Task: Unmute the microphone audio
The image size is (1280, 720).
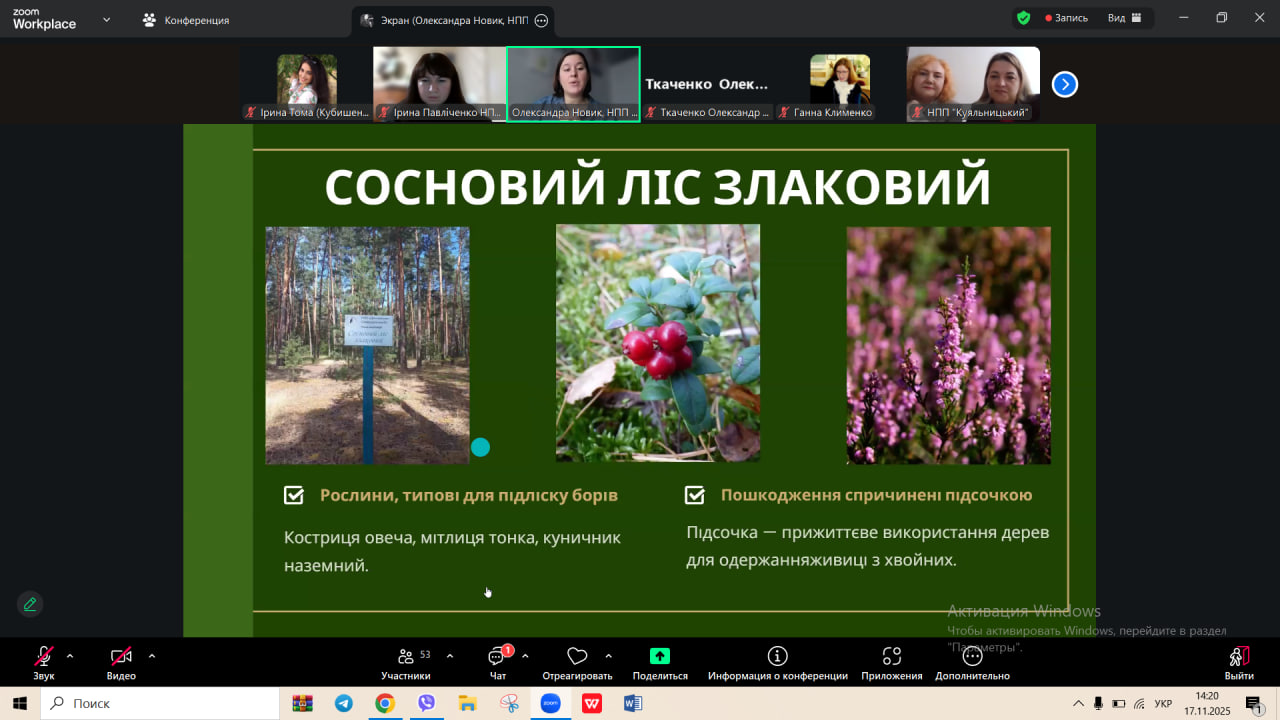Action: click(44, 662)
